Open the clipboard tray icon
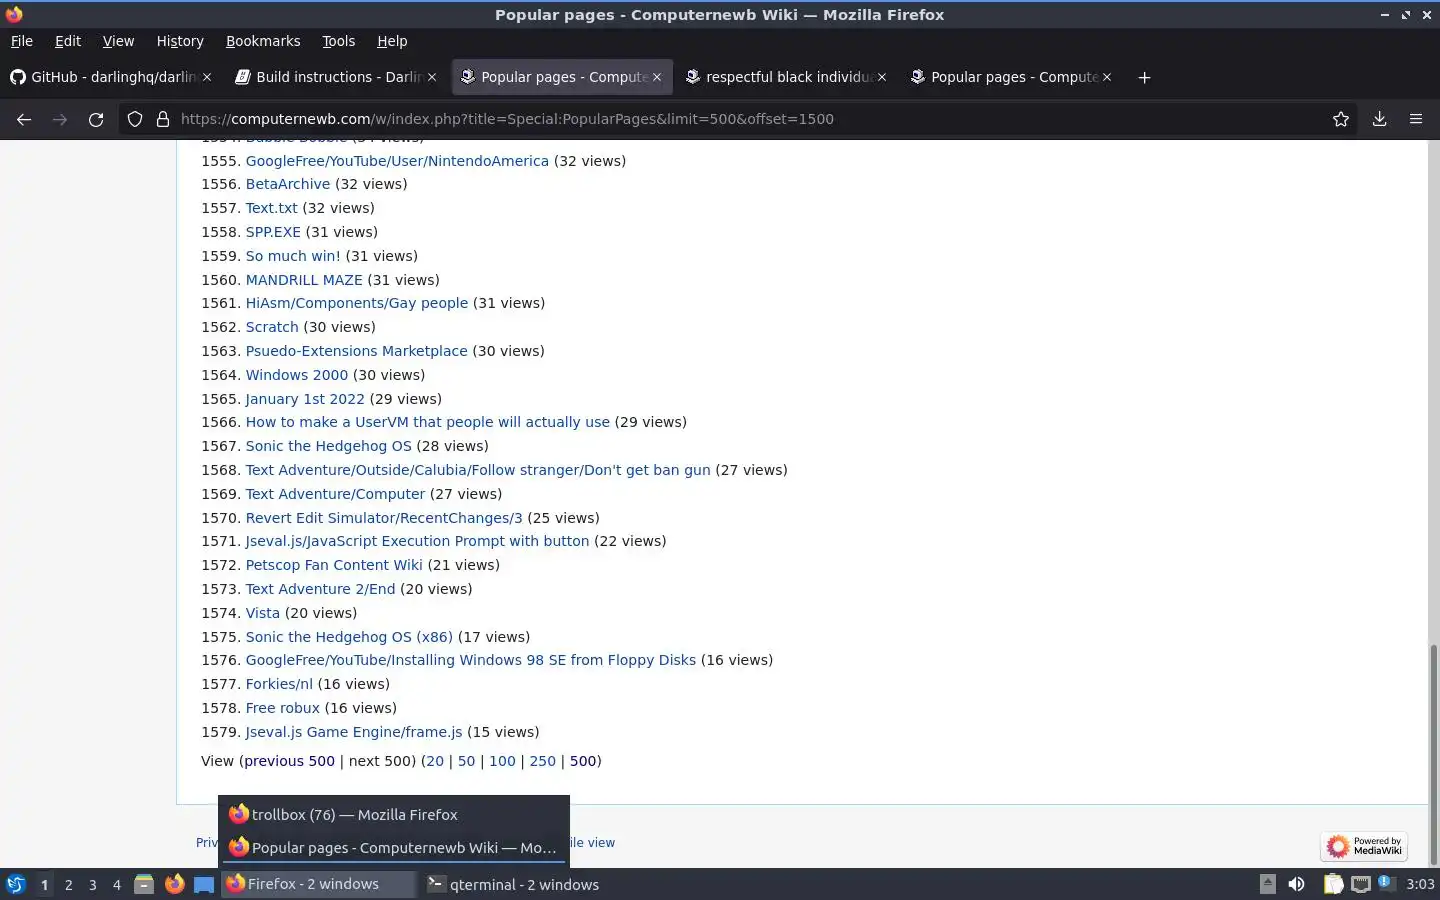Screen dimensions: 1440x900 pyautogui.click(x=1333, y=884)
